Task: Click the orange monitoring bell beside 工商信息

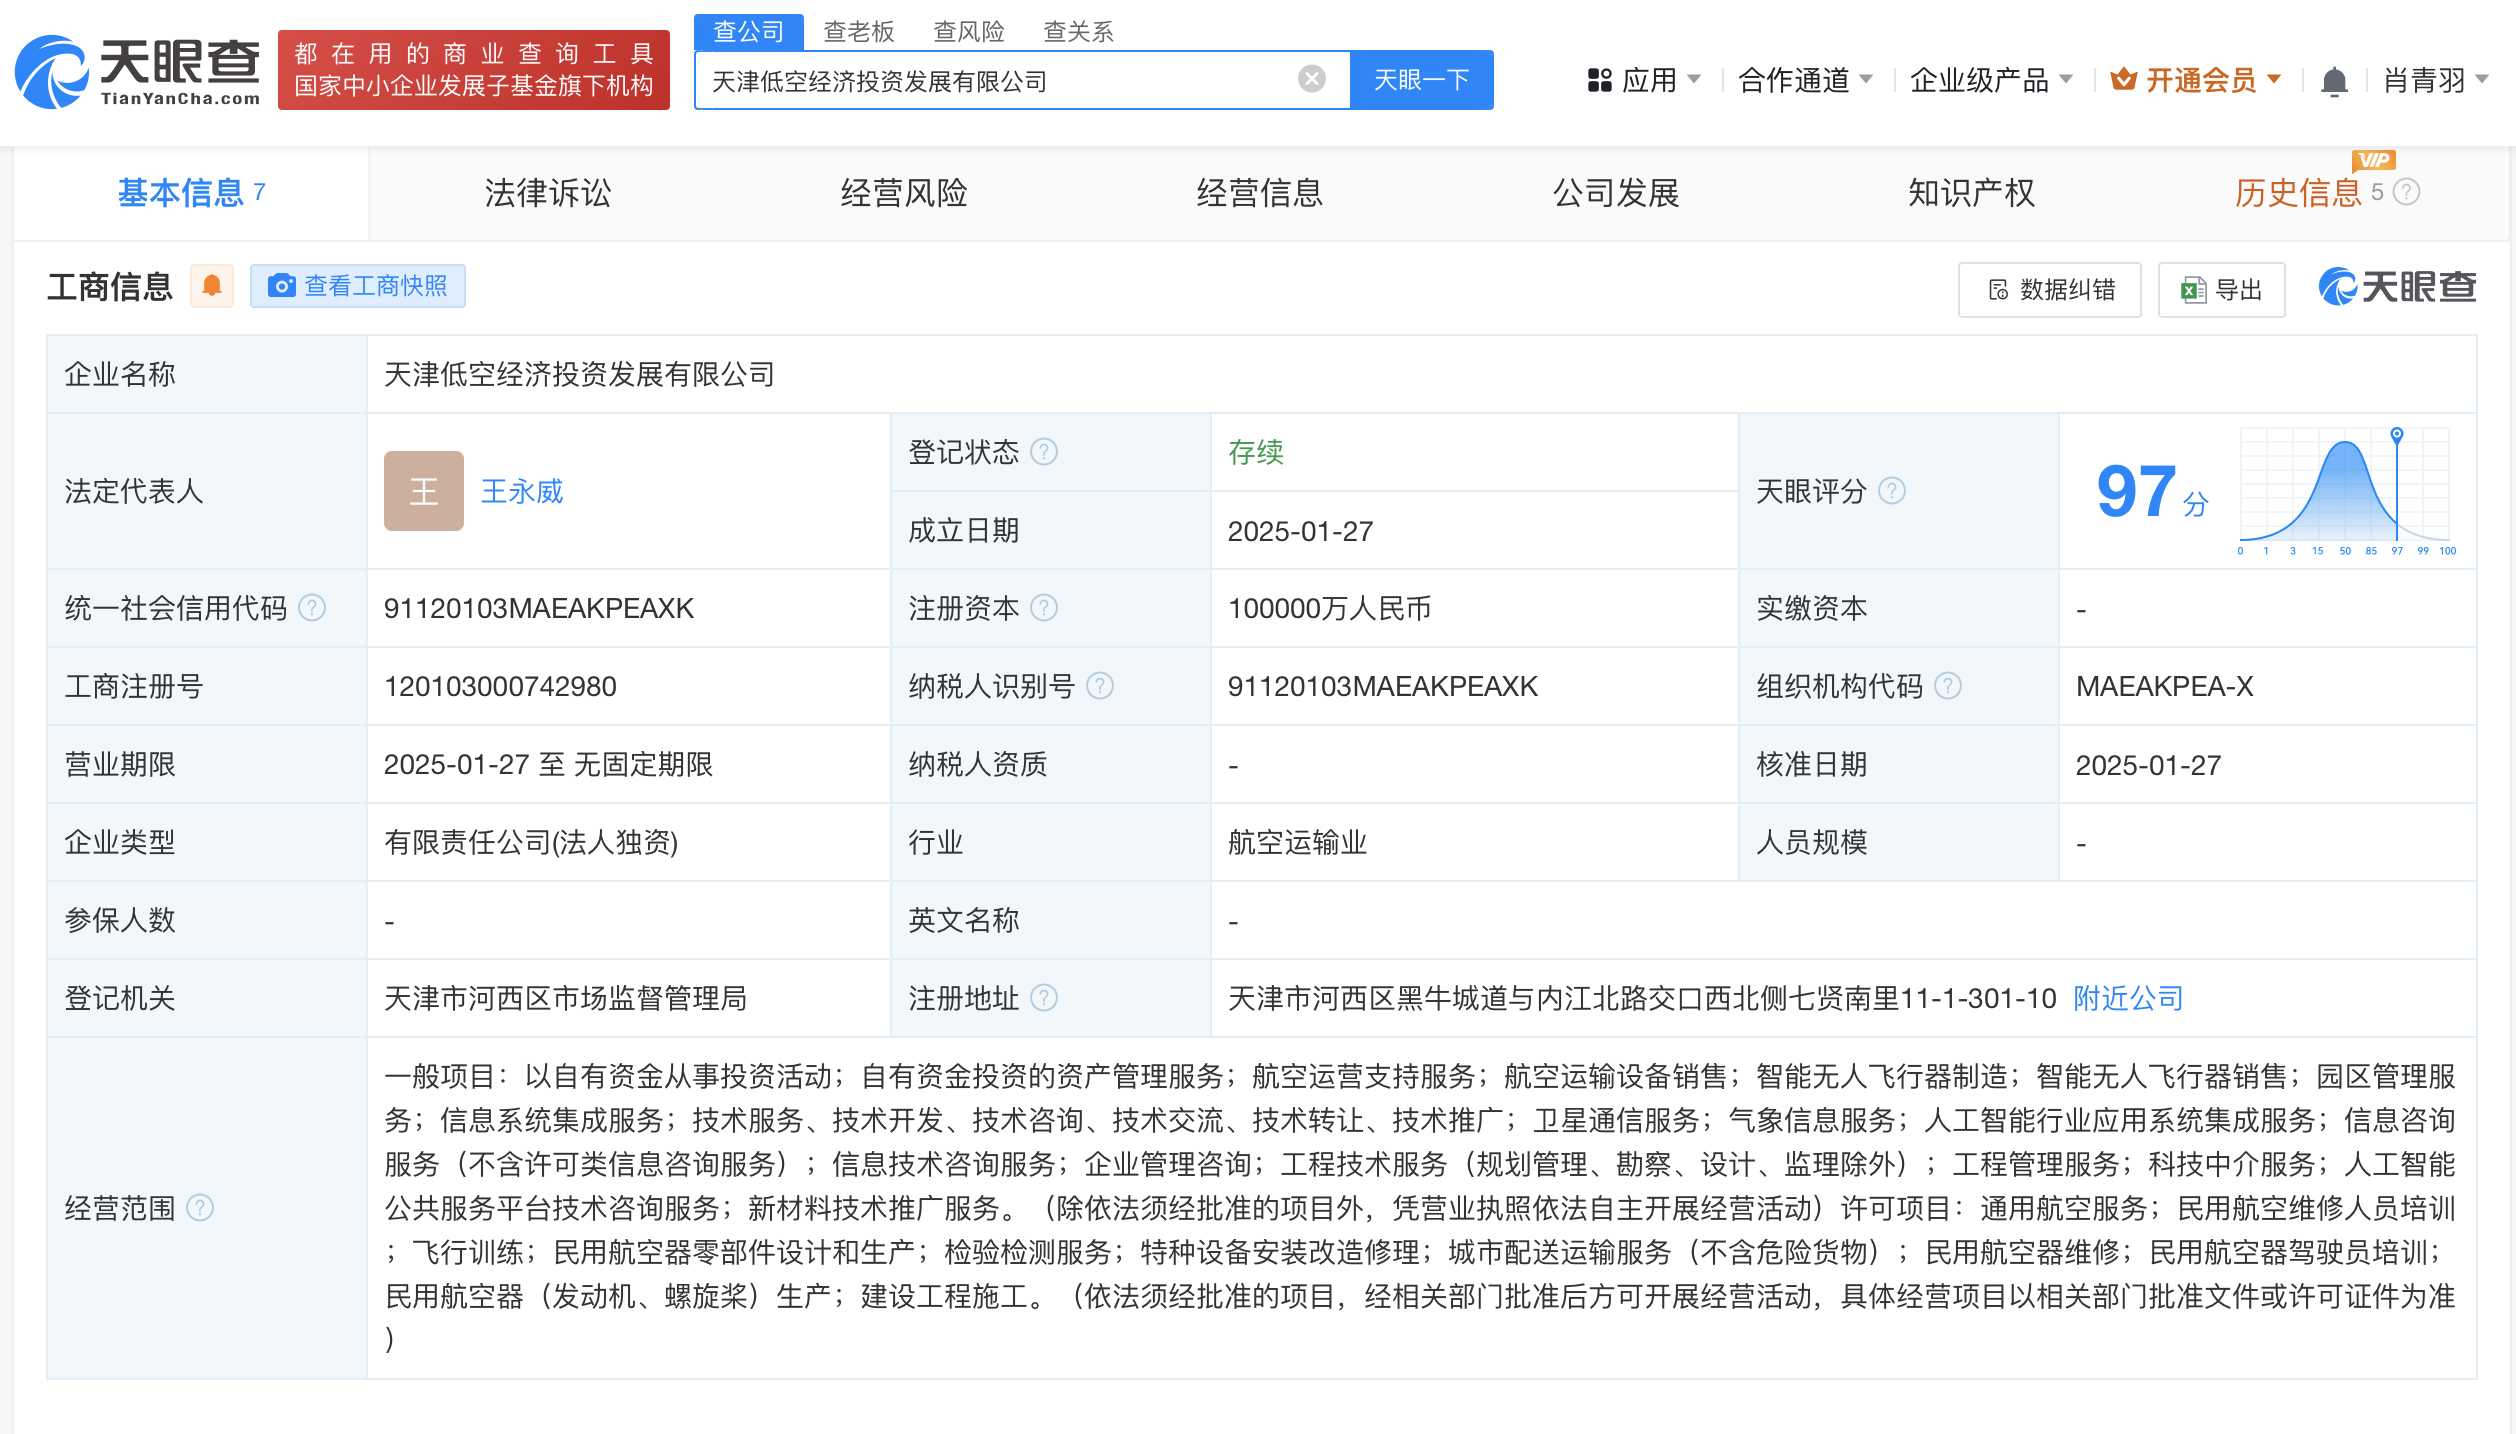Action: click(x=212, y=287)
